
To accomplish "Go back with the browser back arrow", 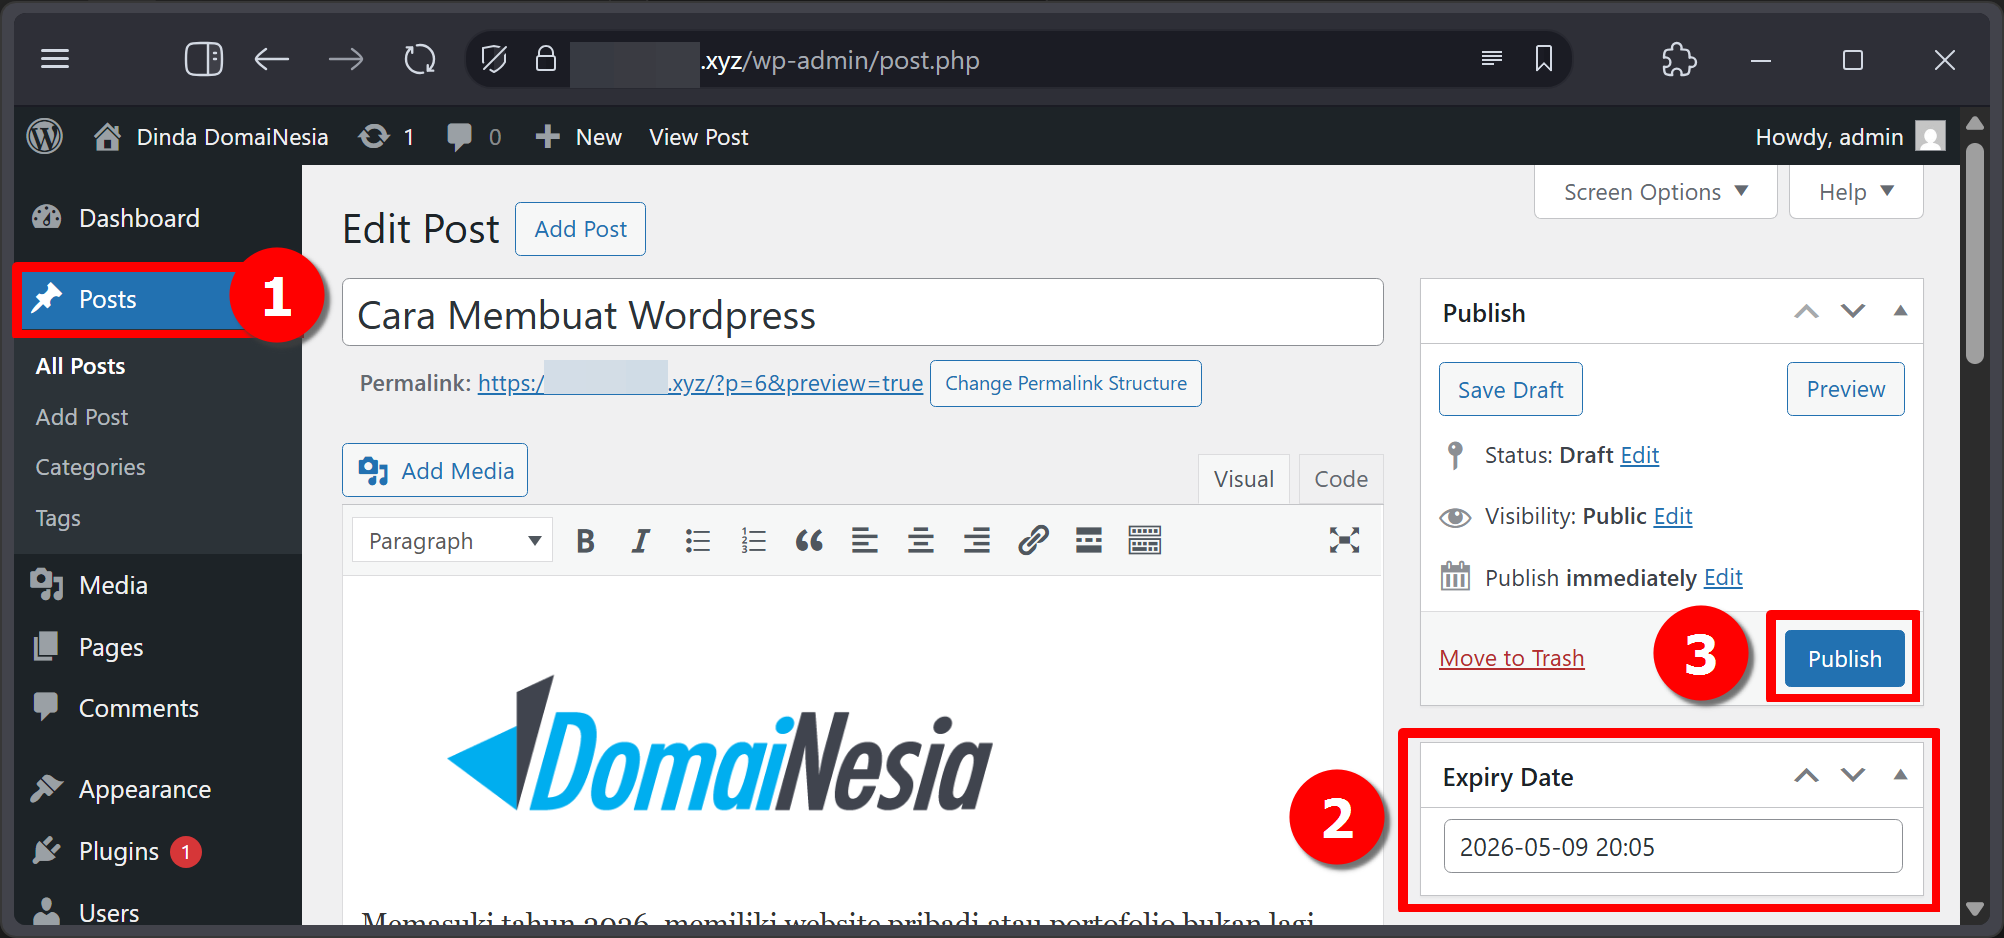I will (x=272, y=59).
